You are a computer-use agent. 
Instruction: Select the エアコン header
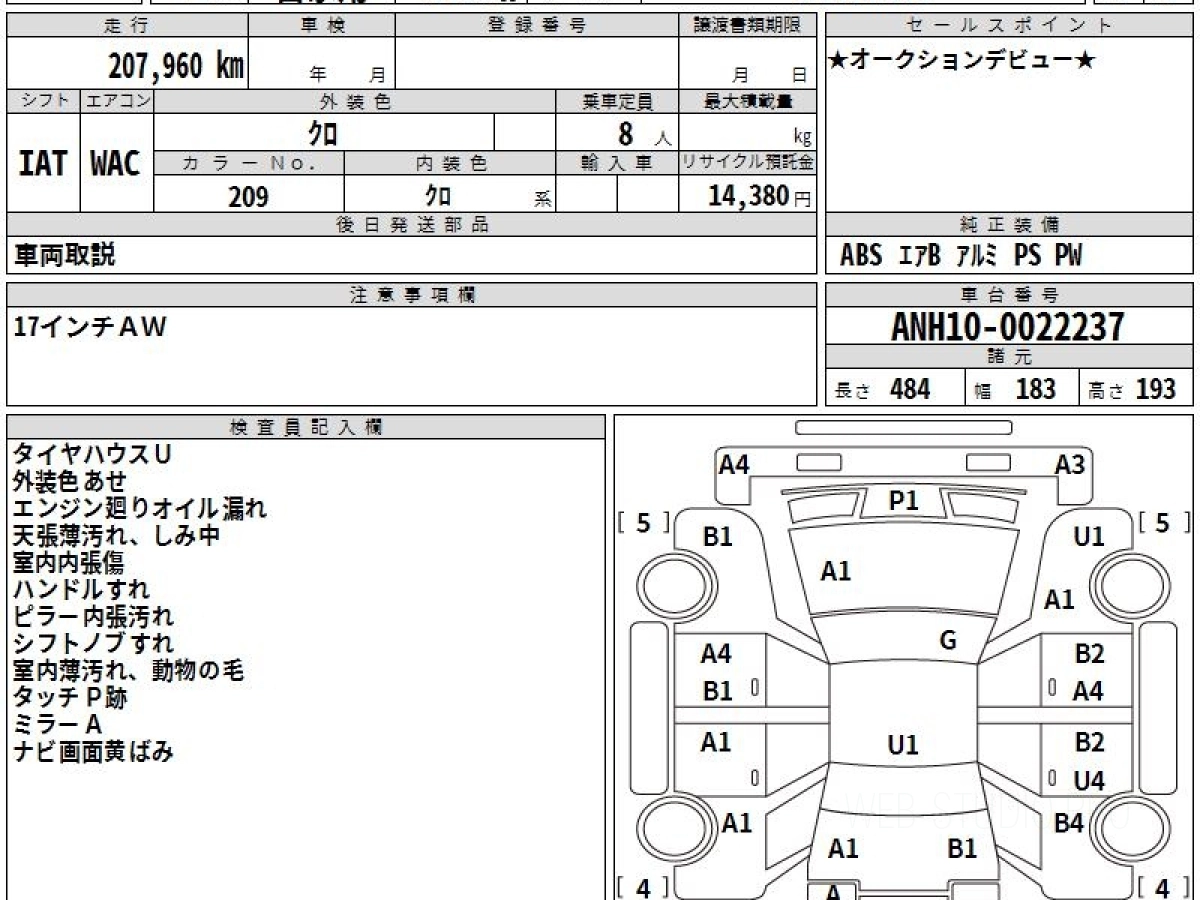click(x=117, y=101)
